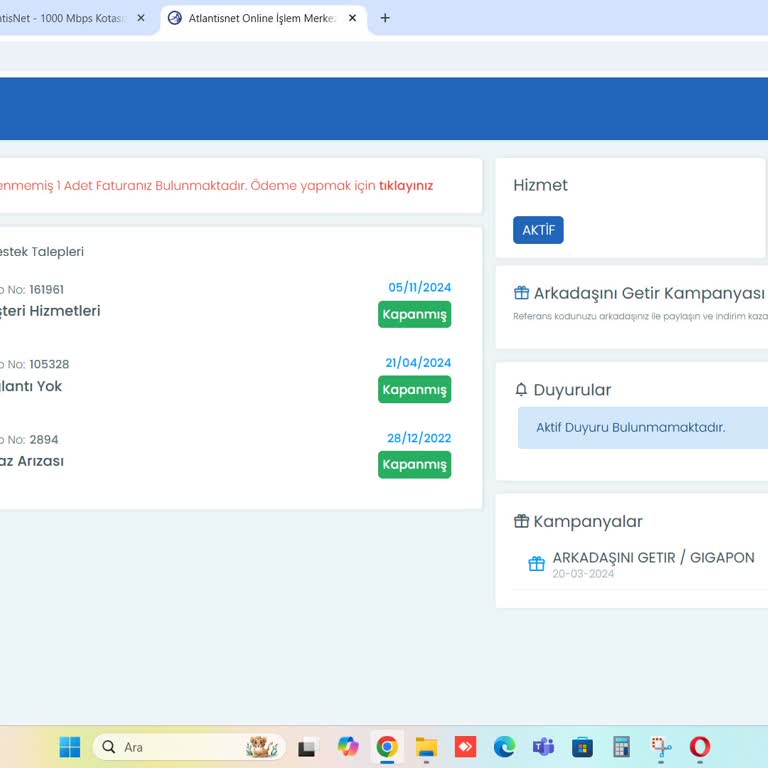Open the ARKADAŞINI GETIR / GIGAPON campaign
Viewport: 768px width, 768px height.
(653, 558)
